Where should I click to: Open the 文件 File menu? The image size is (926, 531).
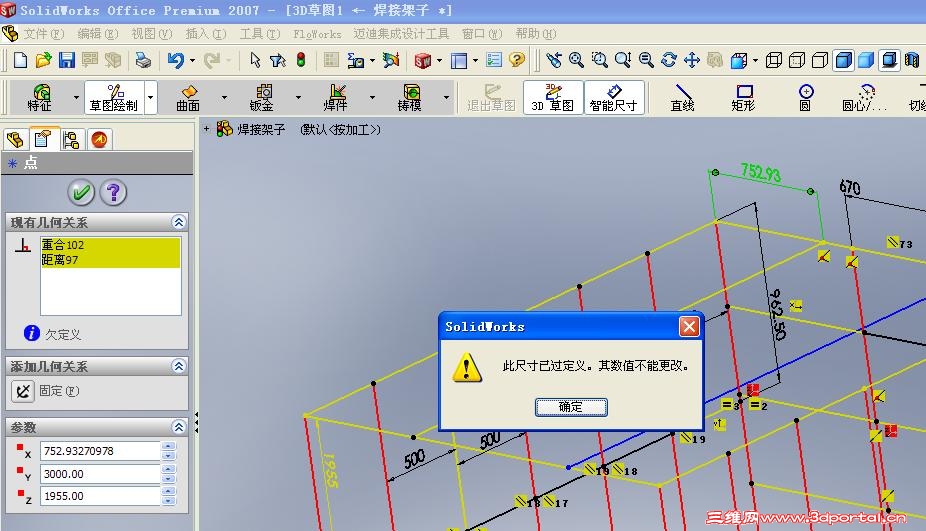point(44,34)
